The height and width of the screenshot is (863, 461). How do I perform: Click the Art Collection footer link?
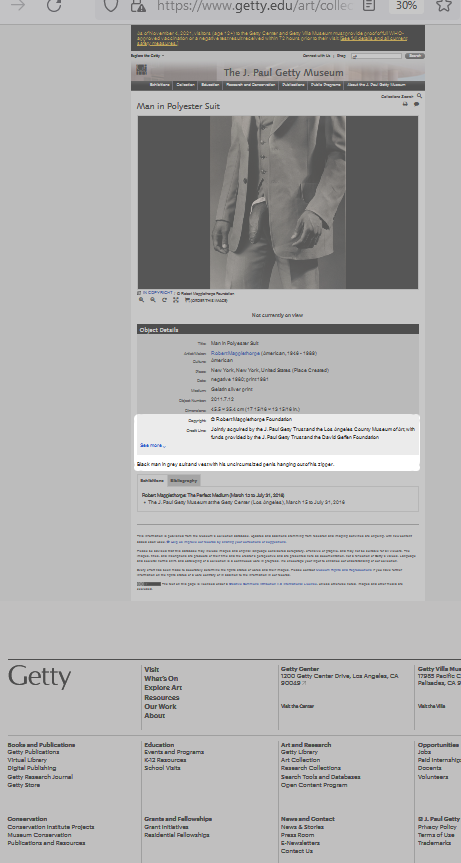click(300, 760)
